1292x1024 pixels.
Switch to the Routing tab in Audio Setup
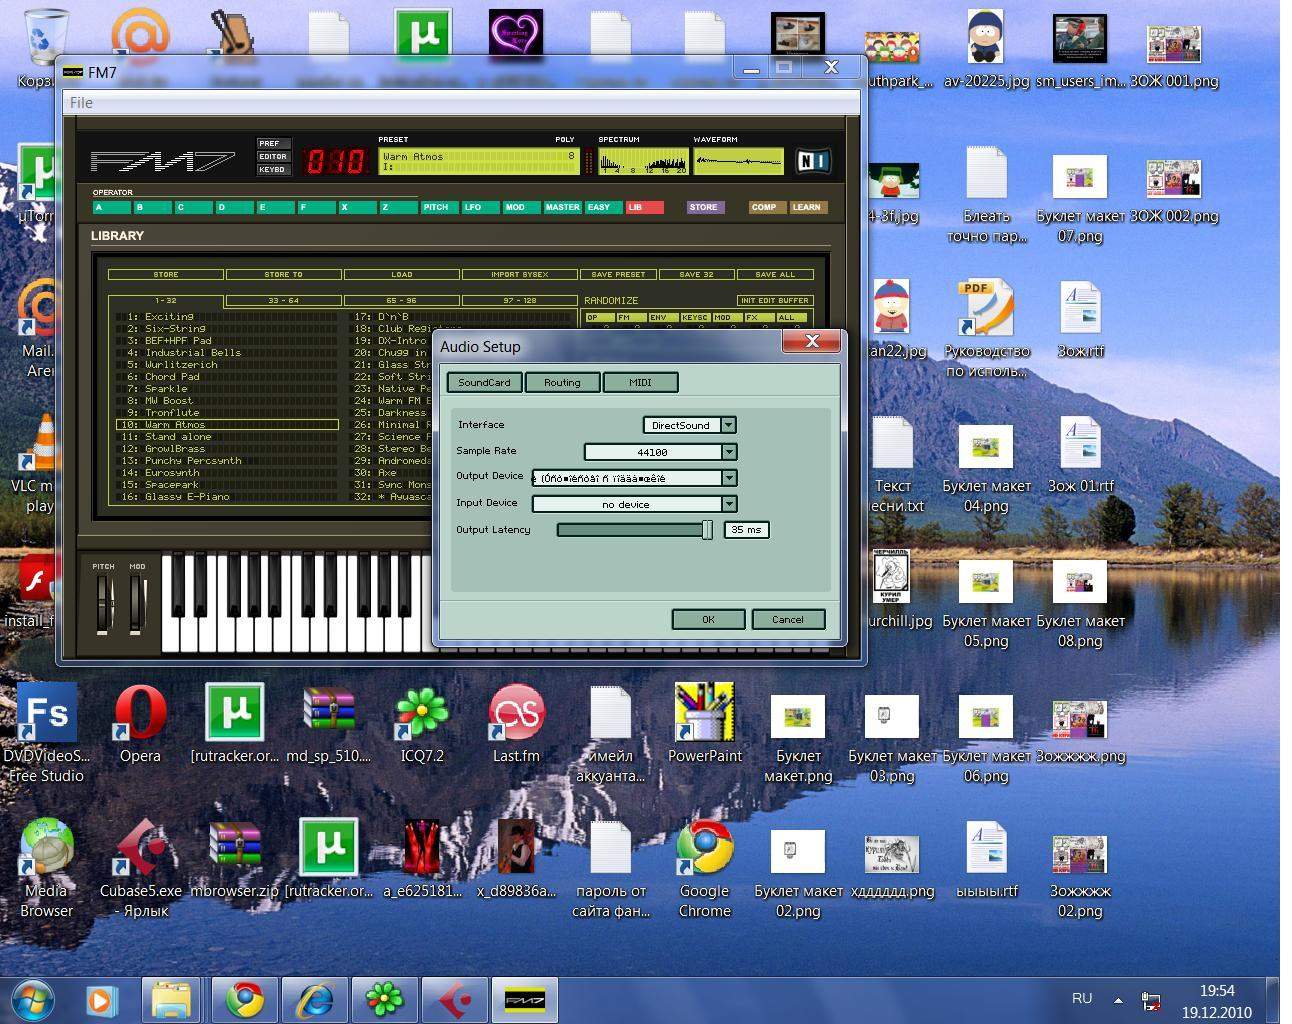point(562,382)
